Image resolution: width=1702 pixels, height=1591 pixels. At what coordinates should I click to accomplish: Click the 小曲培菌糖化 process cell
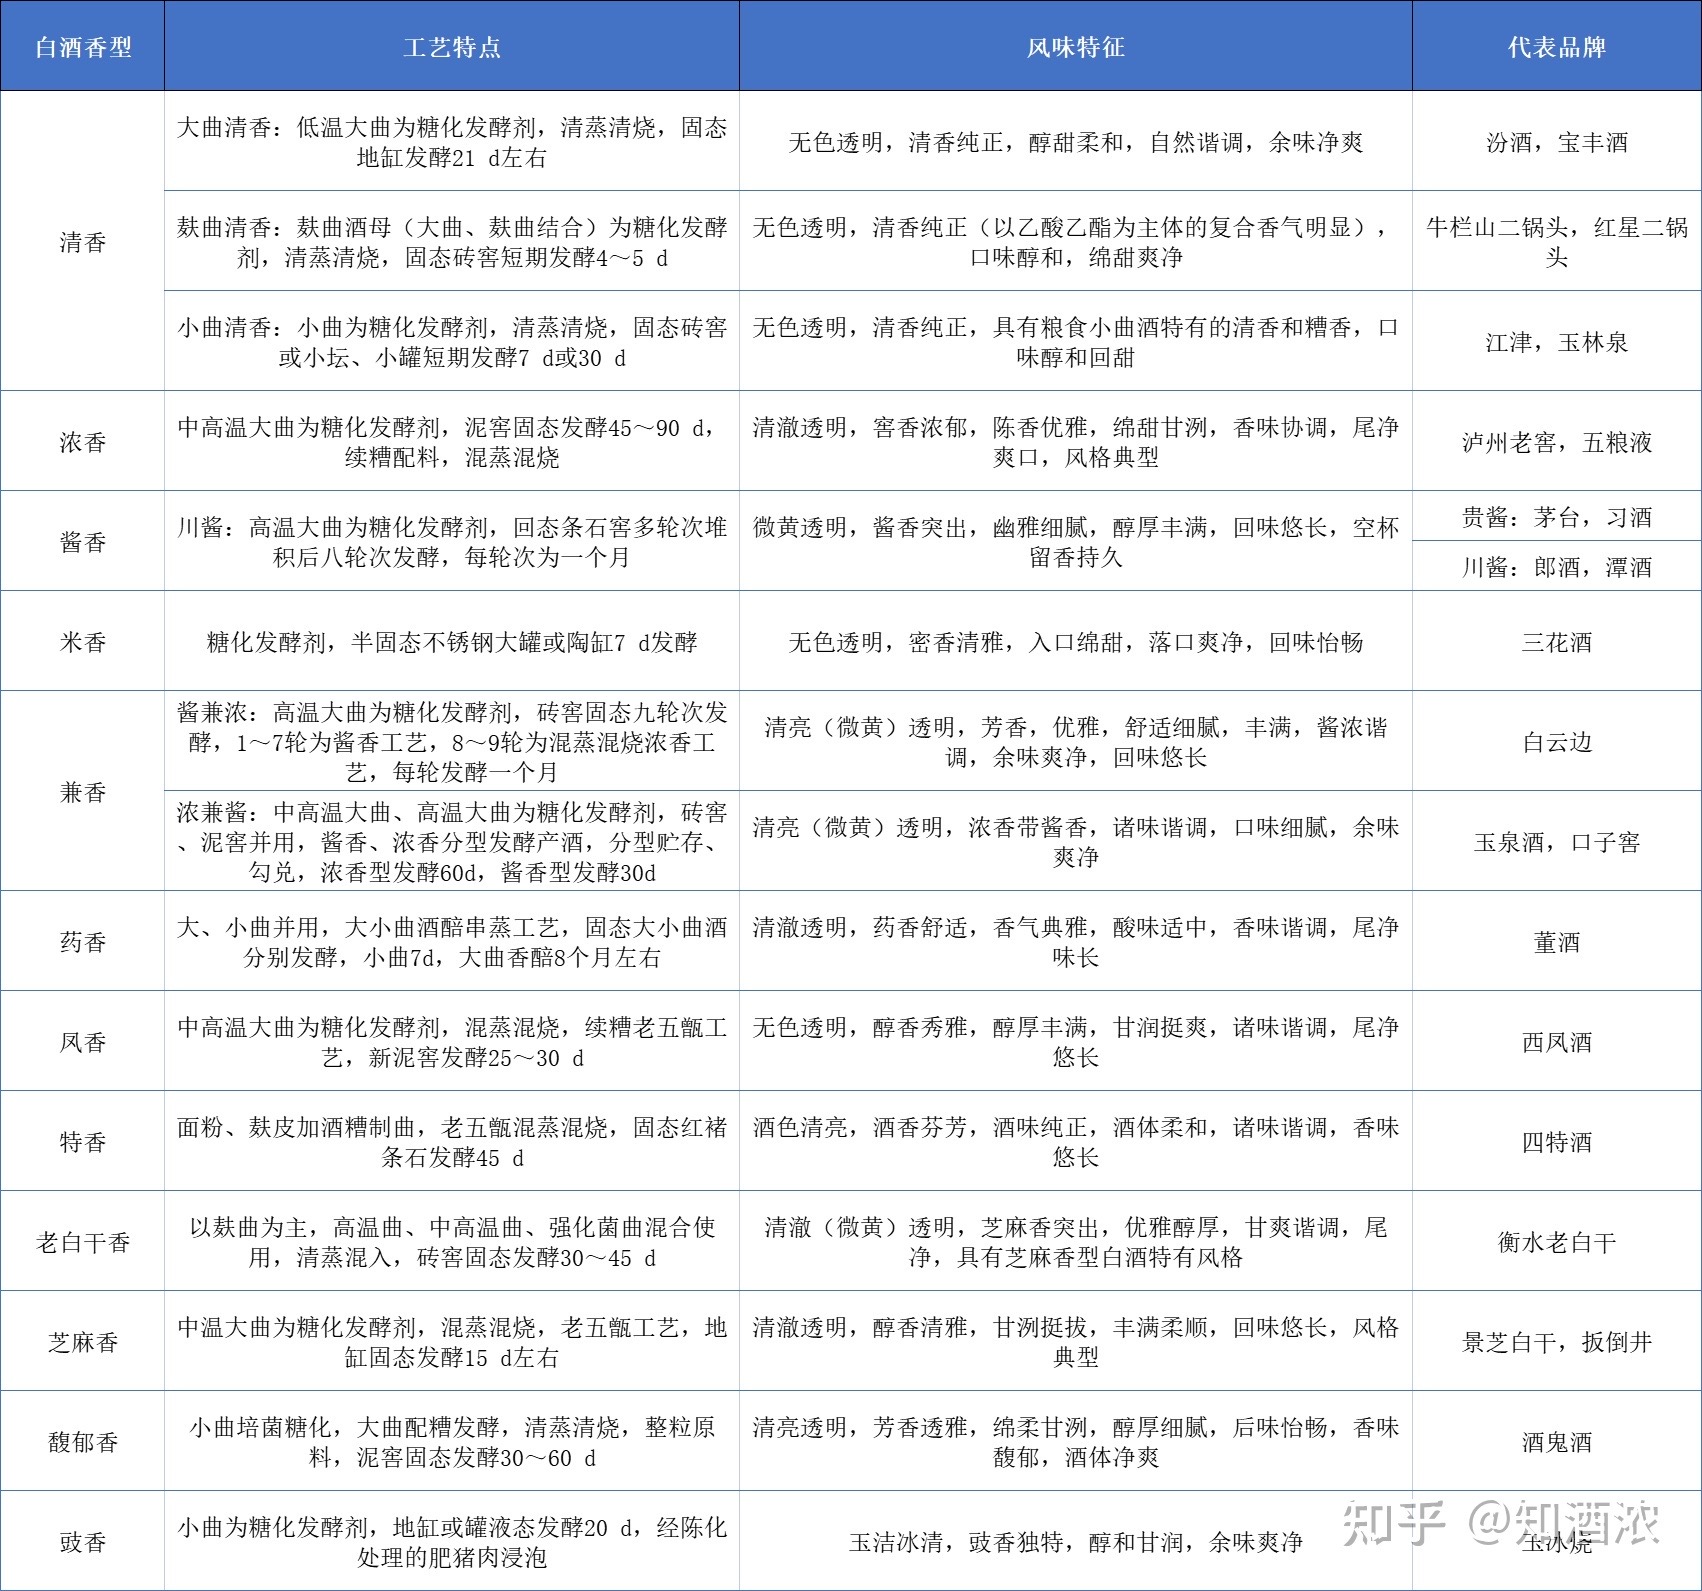[x=452, y=1441]
